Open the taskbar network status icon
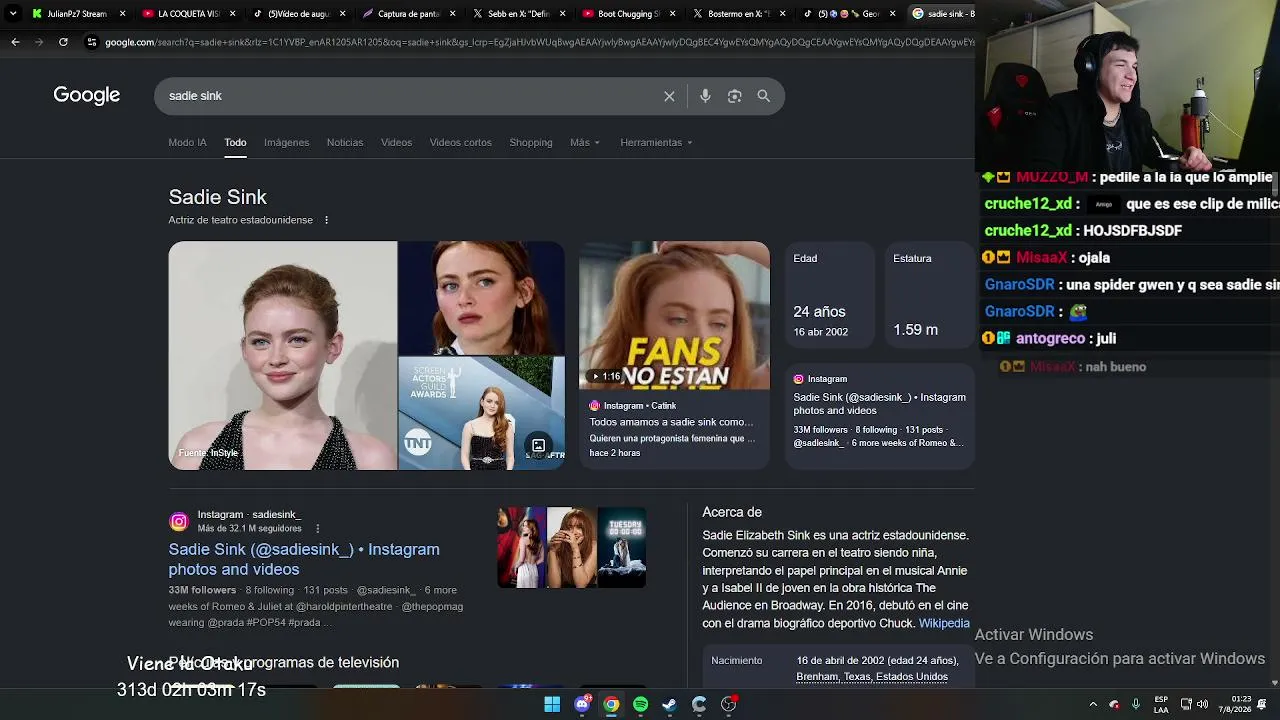1280x720 pixels. click(x=1186, y=704)
